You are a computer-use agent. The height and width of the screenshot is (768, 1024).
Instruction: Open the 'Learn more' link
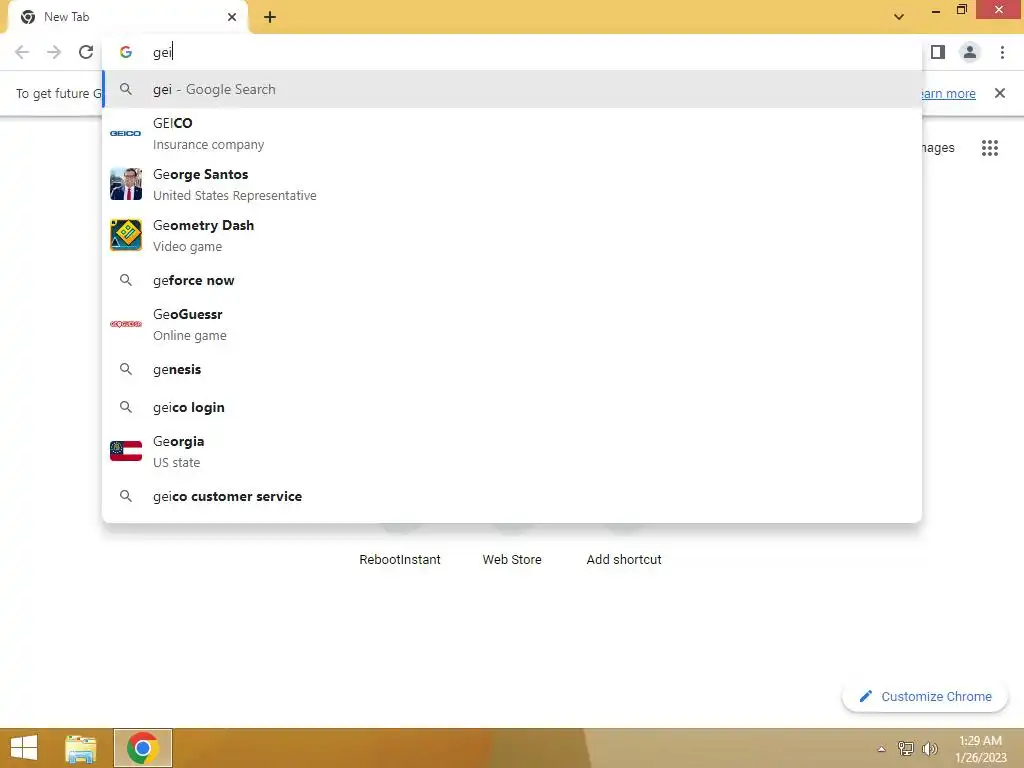point(948,93)
